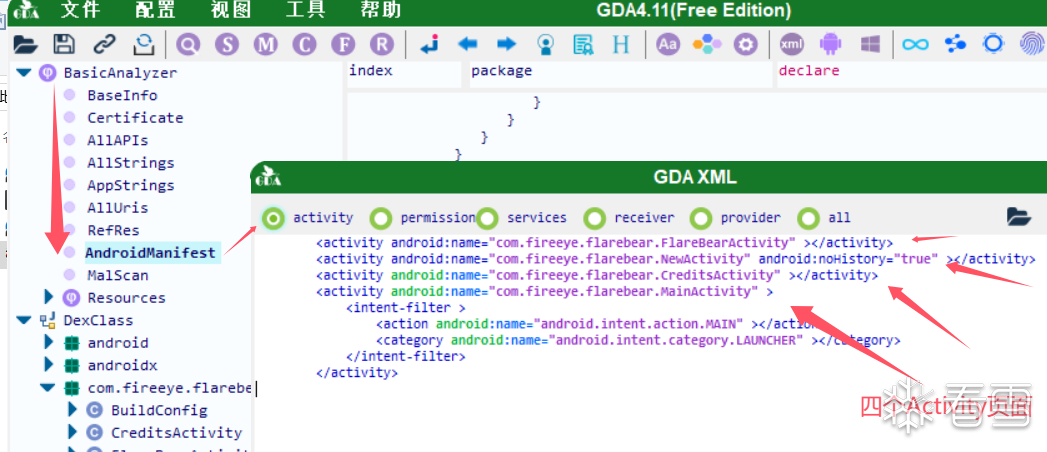Open the 帮助 menu
The image size is (1047, 452).
[381, 10]
